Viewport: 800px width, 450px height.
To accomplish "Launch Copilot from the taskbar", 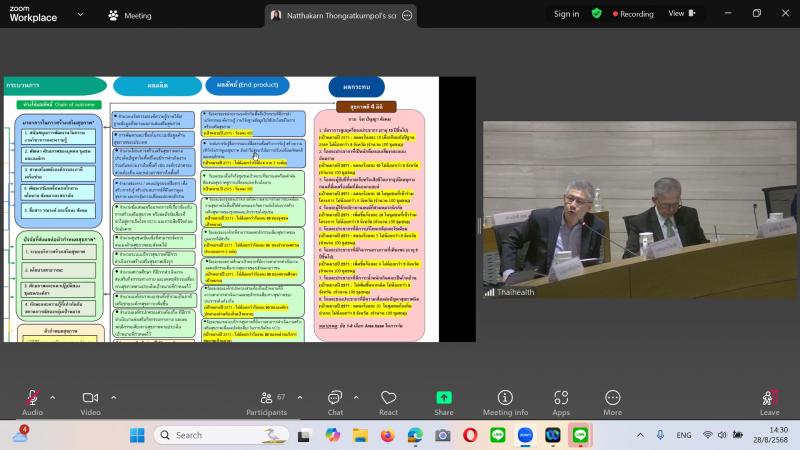I will coord(333,435).
